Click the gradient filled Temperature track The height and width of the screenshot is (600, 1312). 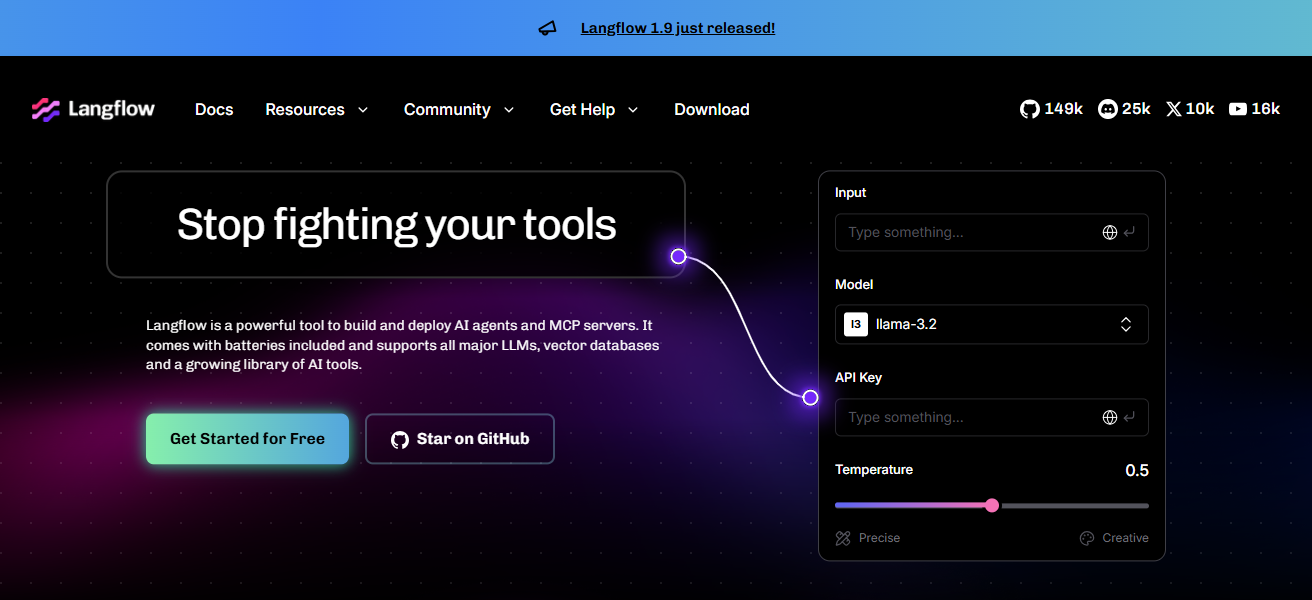(x=910, y=506)
